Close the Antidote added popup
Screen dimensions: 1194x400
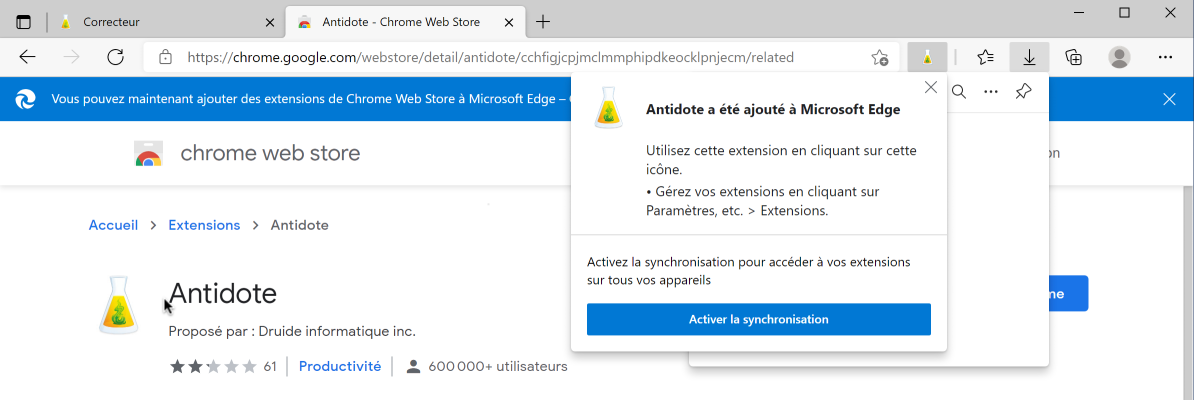click(x=931, y=87)
